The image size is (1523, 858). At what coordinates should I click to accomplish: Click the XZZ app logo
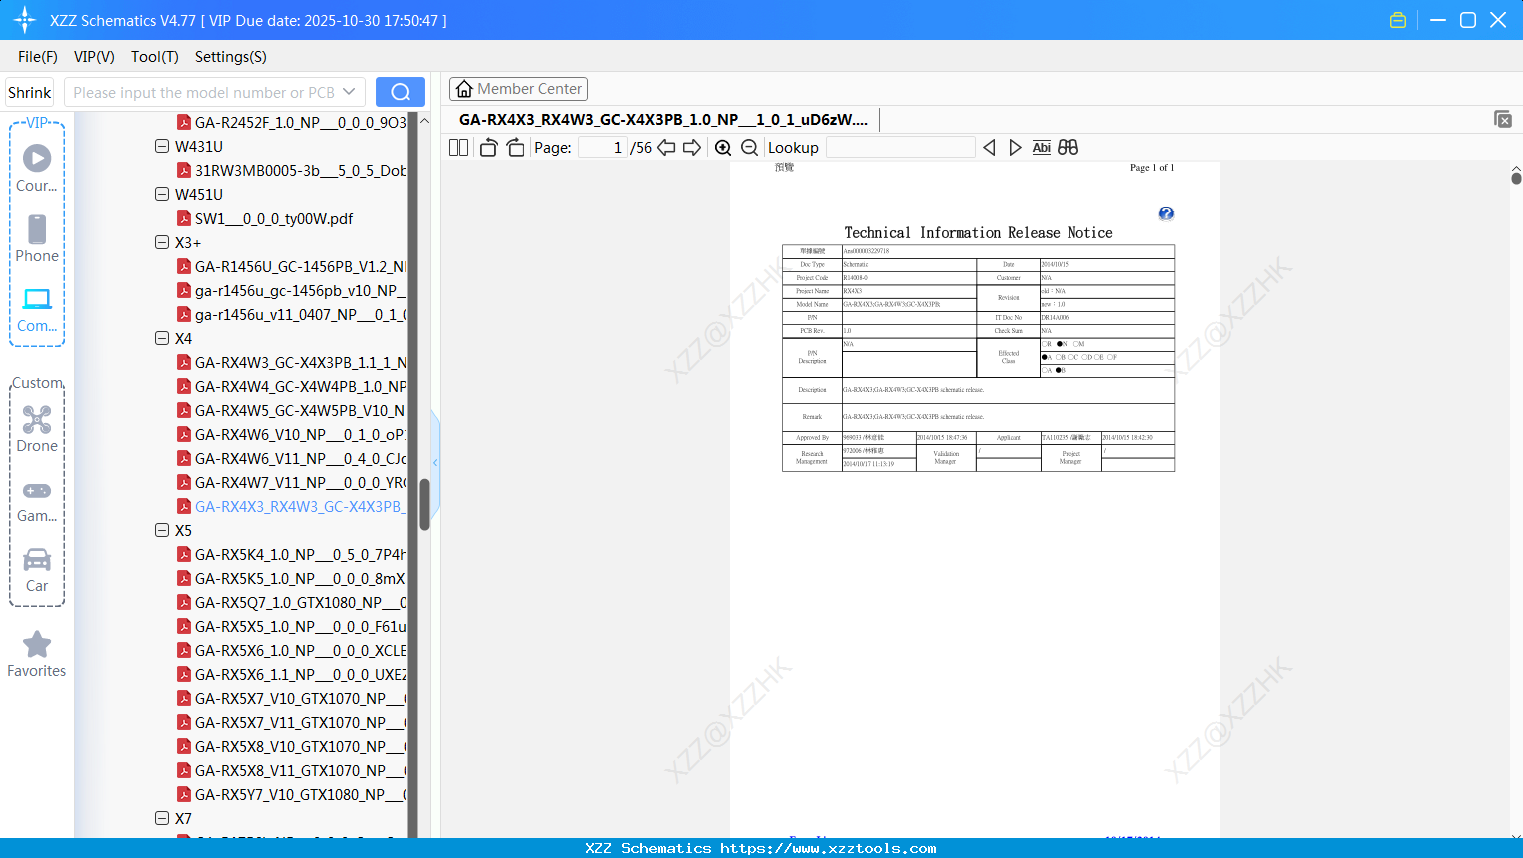24,20
